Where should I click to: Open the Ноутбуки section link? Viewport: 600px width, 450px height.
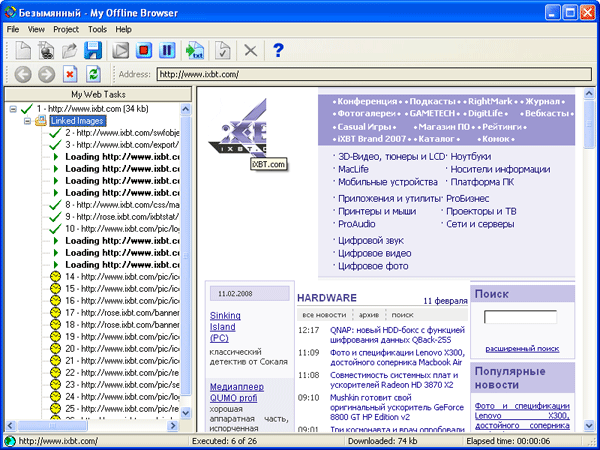(471, 157)
